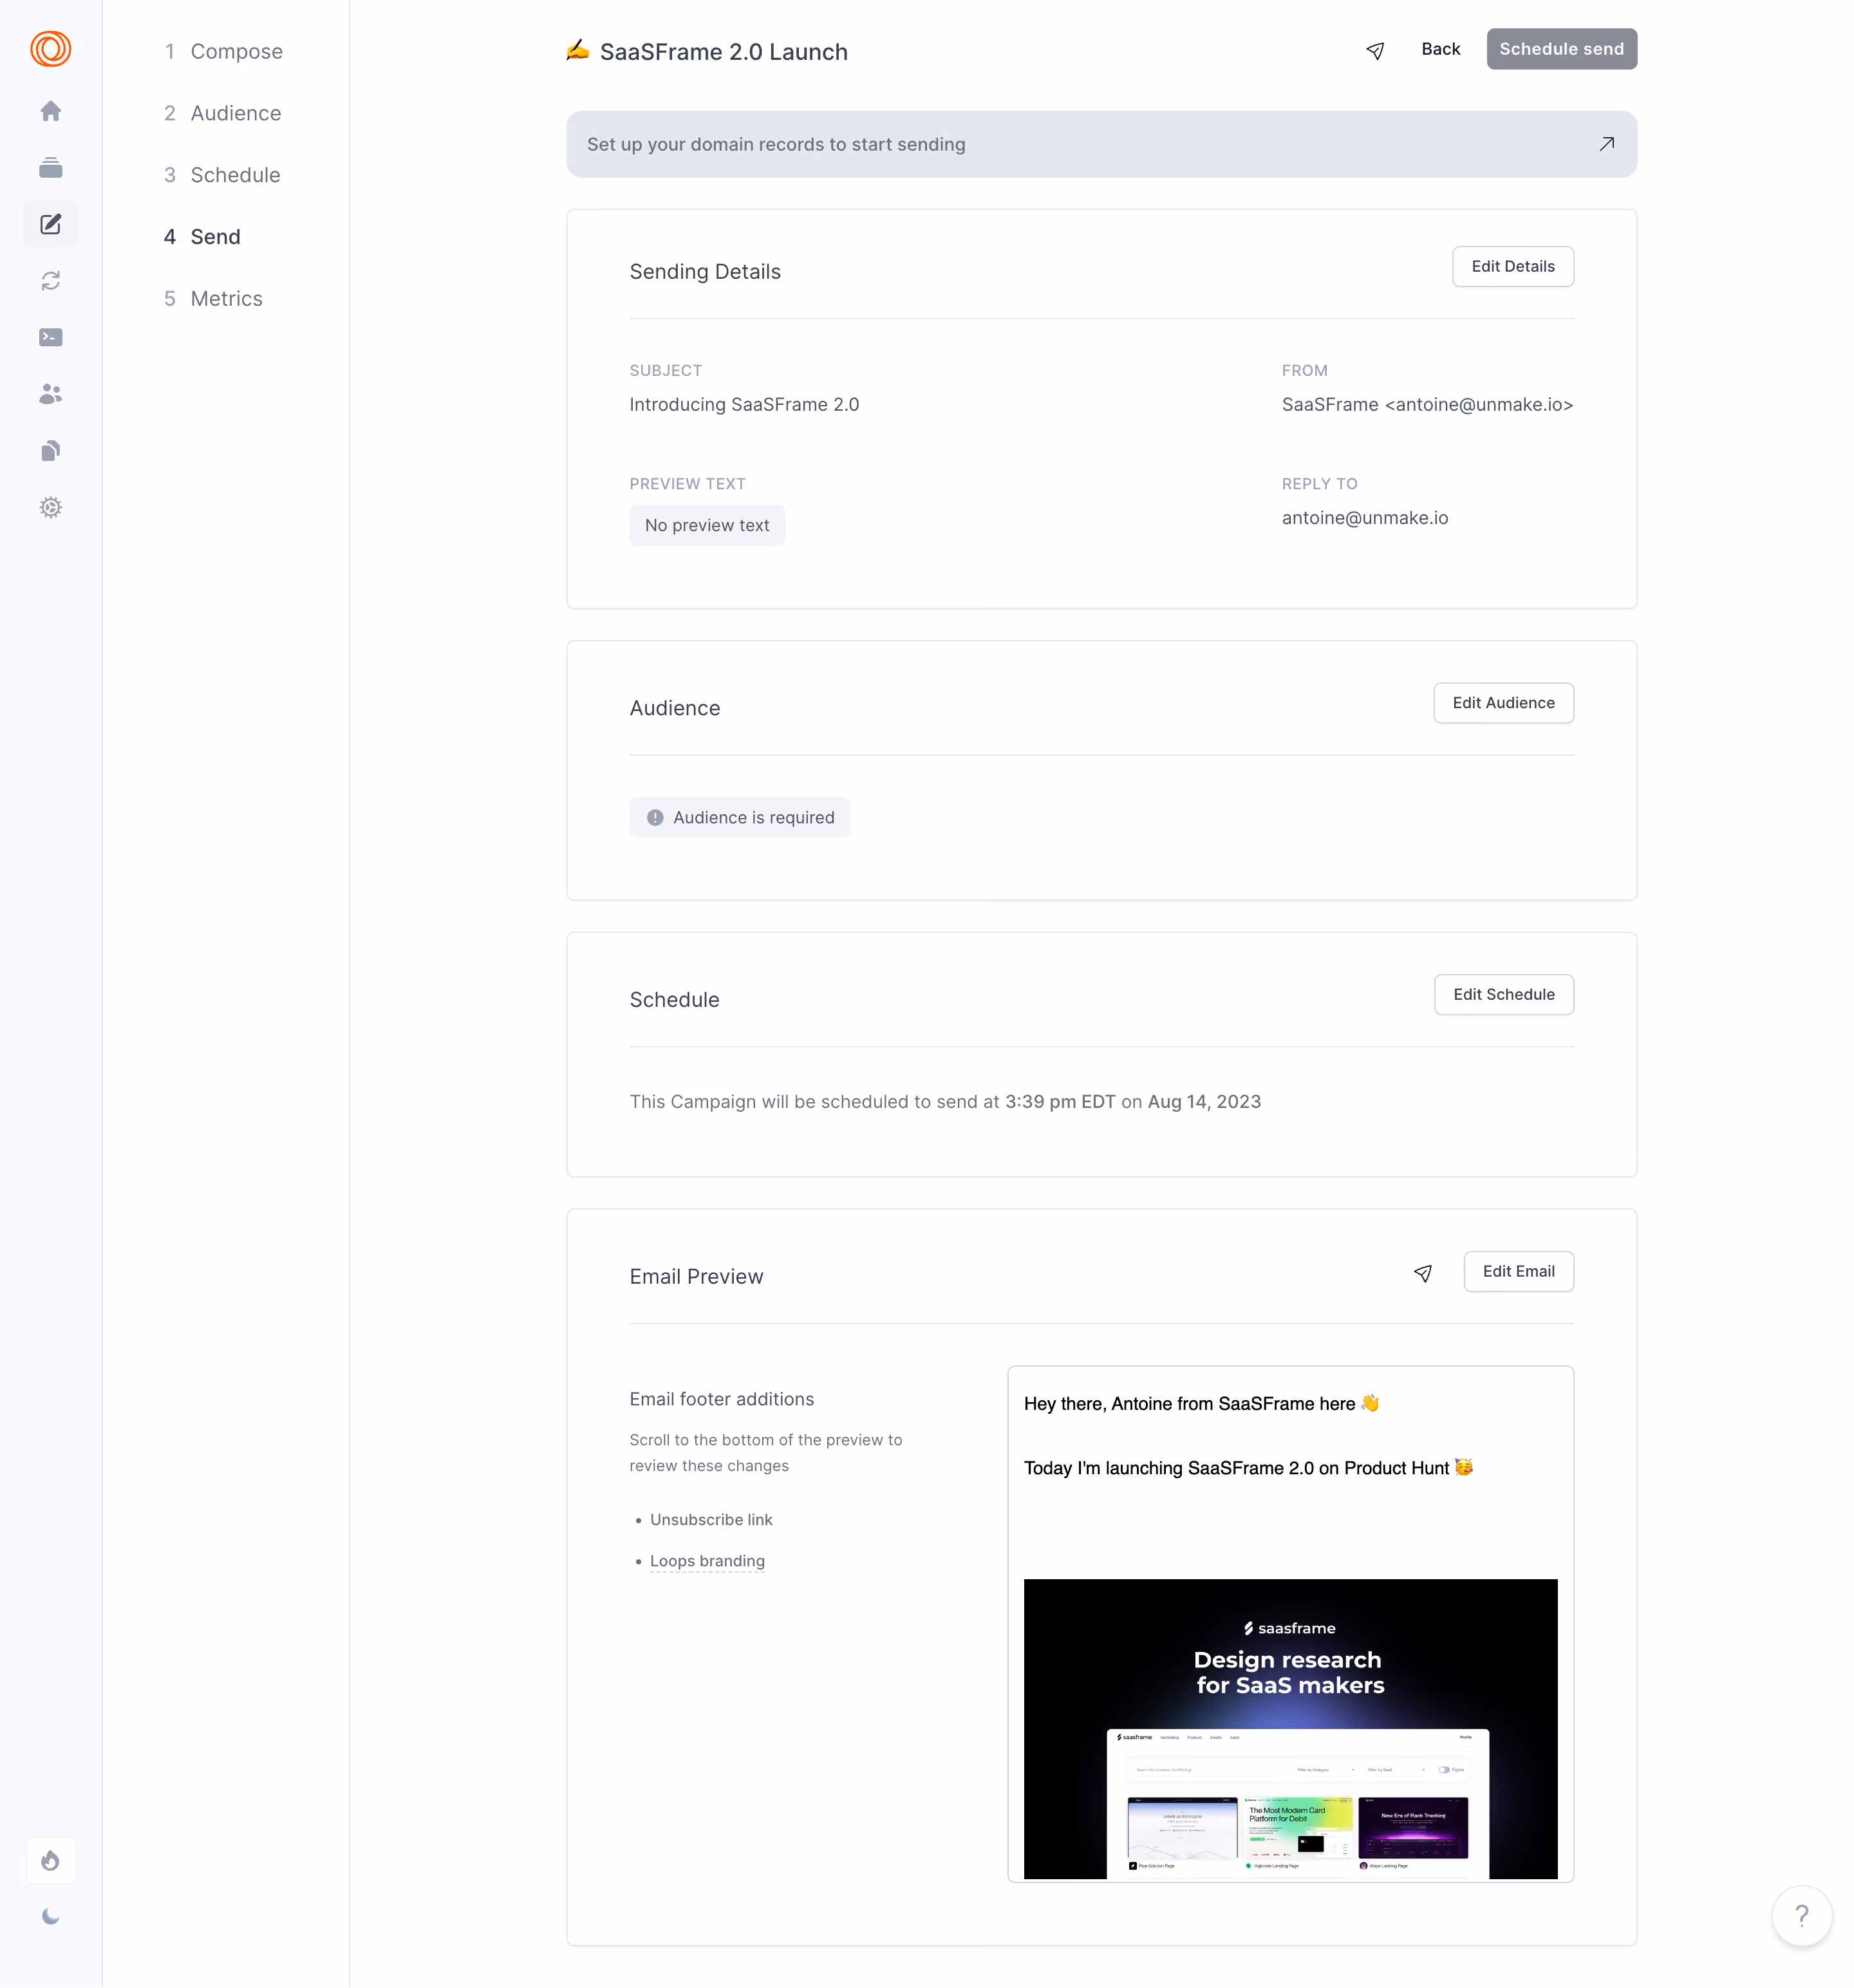Click the Unsubscribe link bullet text
This screenshot has width=1854, height=1988.
[711, 1520]
